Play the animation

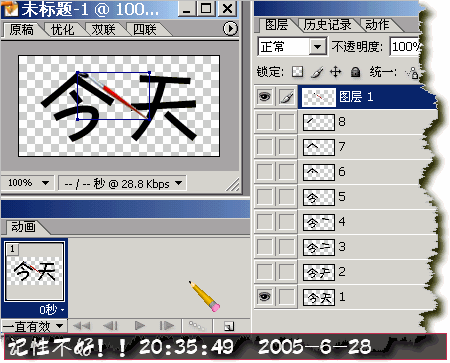[x=140, y=325]
